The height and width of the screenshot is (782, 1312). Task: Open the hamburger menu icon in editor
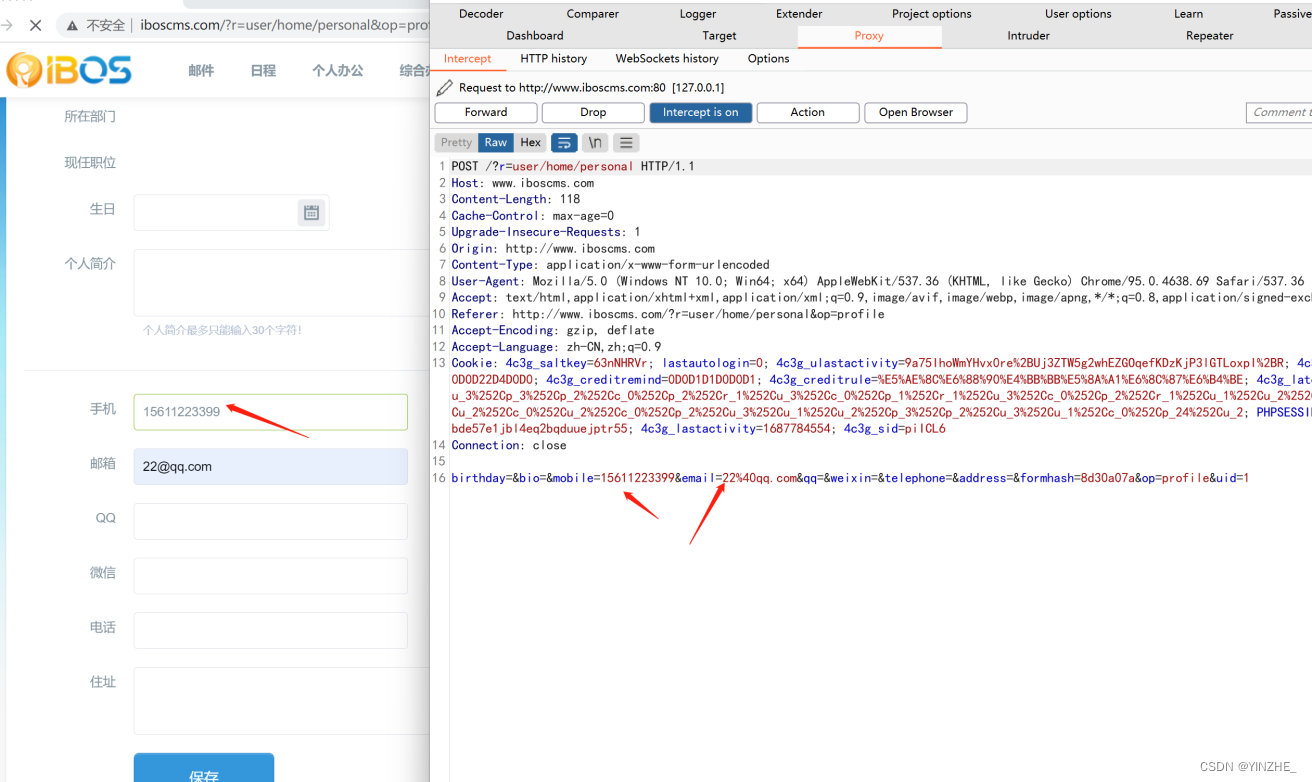click(x=626, y=143)
